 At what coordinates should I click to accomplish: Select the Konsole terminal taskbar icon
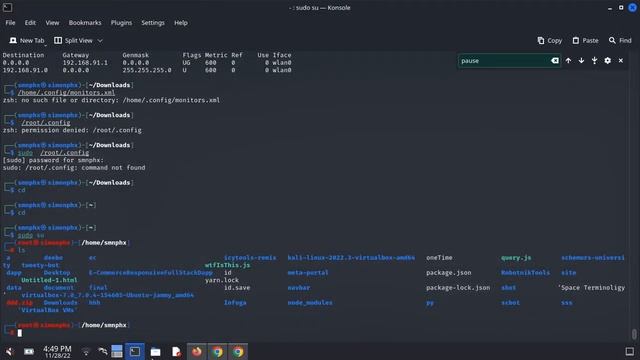click(135, 351)
